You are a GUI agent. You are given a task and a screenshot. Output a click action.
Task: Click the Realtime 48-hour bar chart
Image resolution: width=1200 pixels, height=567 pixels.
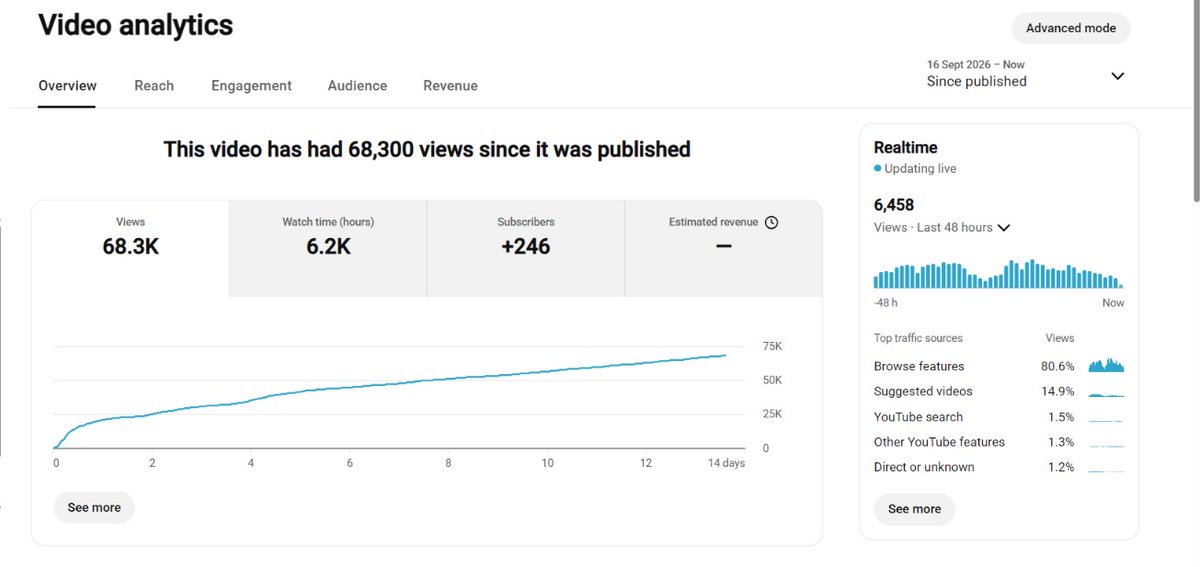(999, 274)
